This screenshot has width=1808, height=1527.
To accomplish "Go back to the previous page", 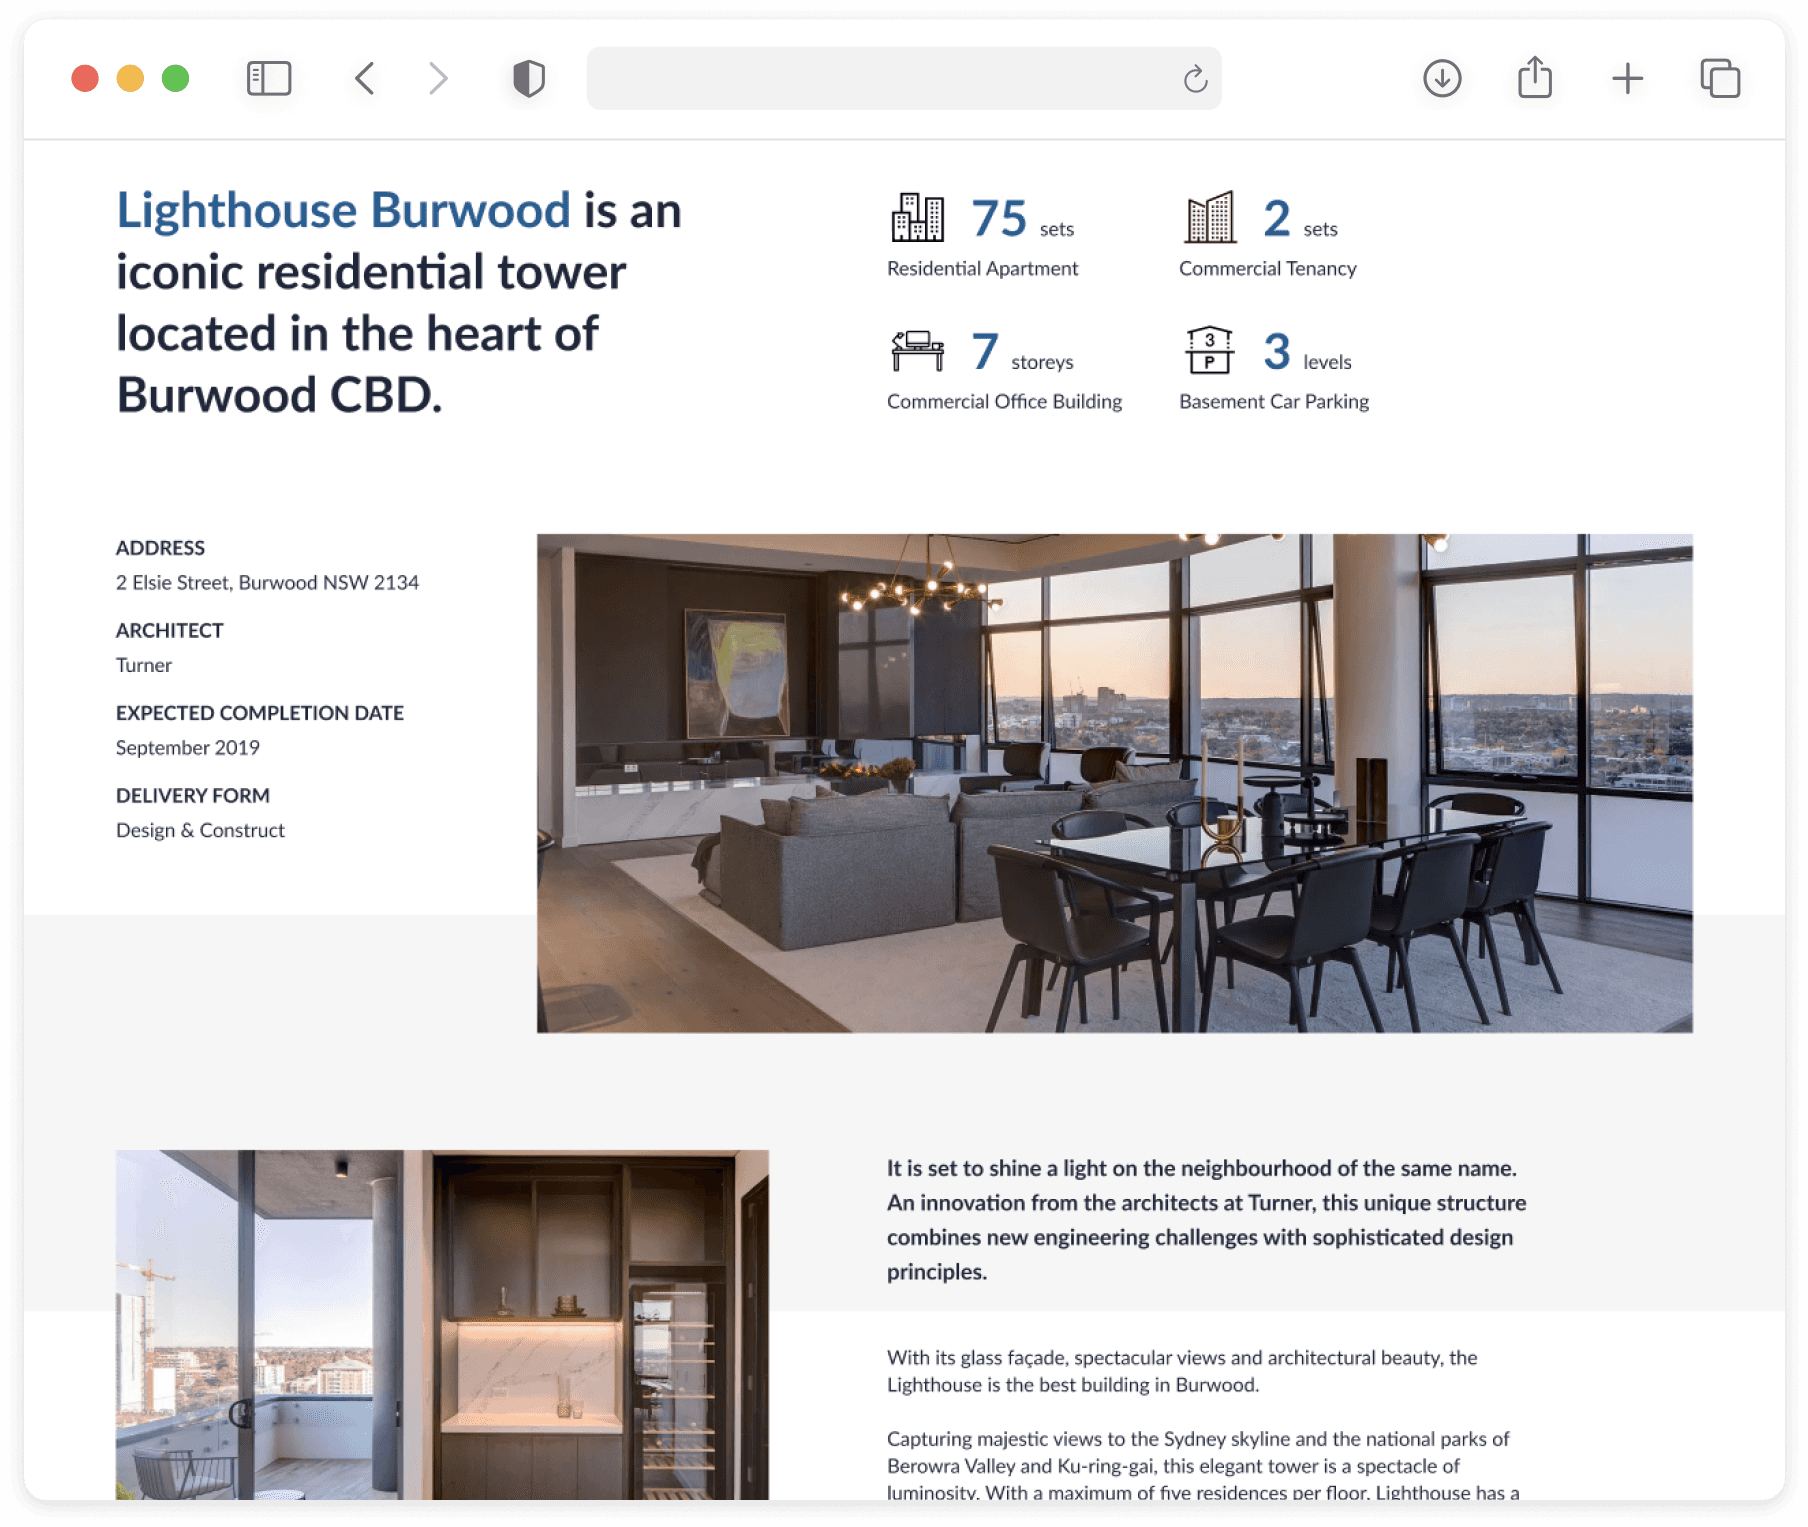I will point(365,78).
